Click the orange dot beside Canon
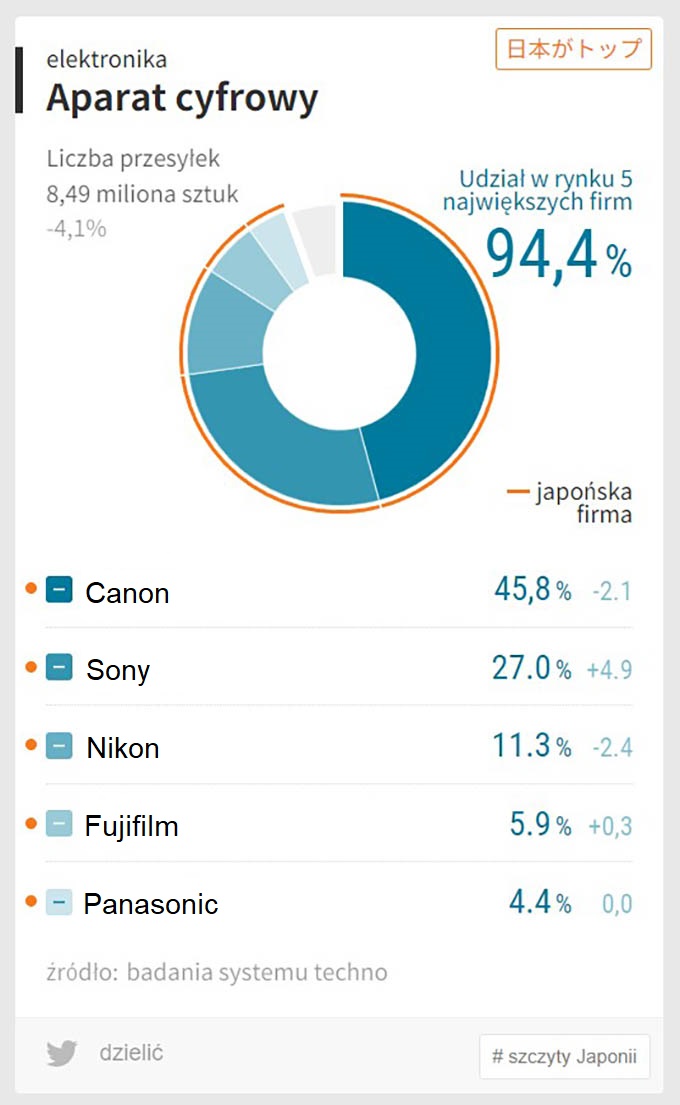Image resolution: width=680 pixels, height=1105 pixels. click(30, 588)
